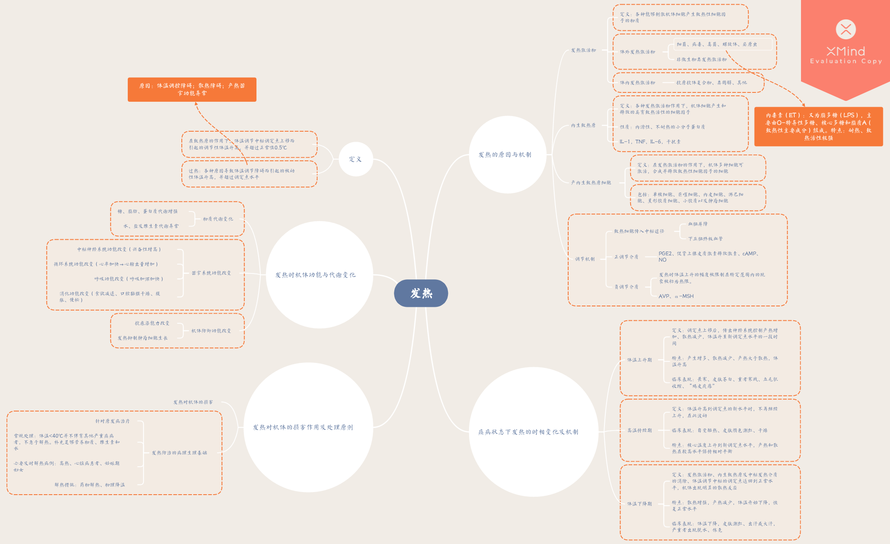Click the XMind logo icon
This screenshot has height=544, width=890.
point(846,29)
